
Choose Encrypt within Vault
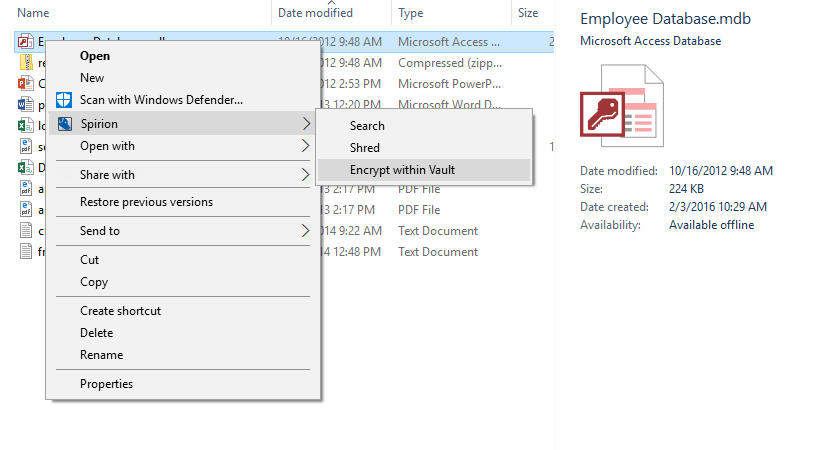click(x=402, y=170)
